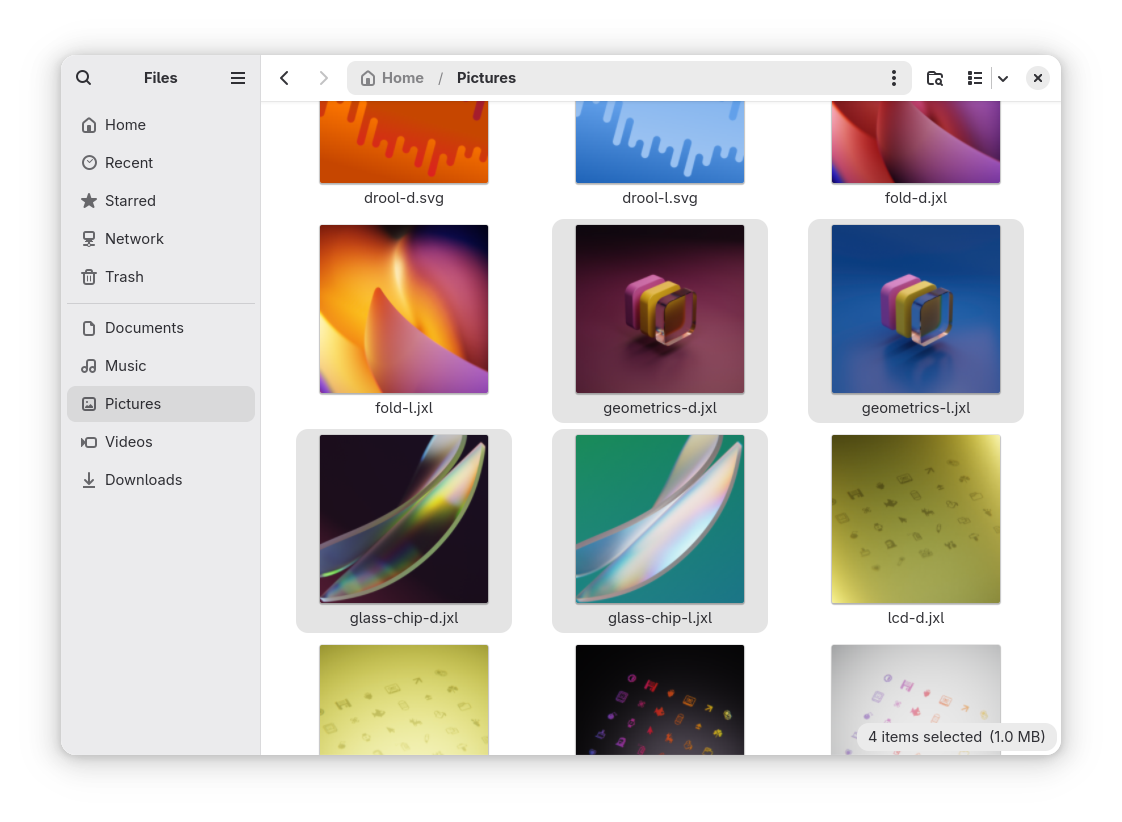1122x822 pixels.
Task: Select the Documents sidebar entry
Action: 144,328
